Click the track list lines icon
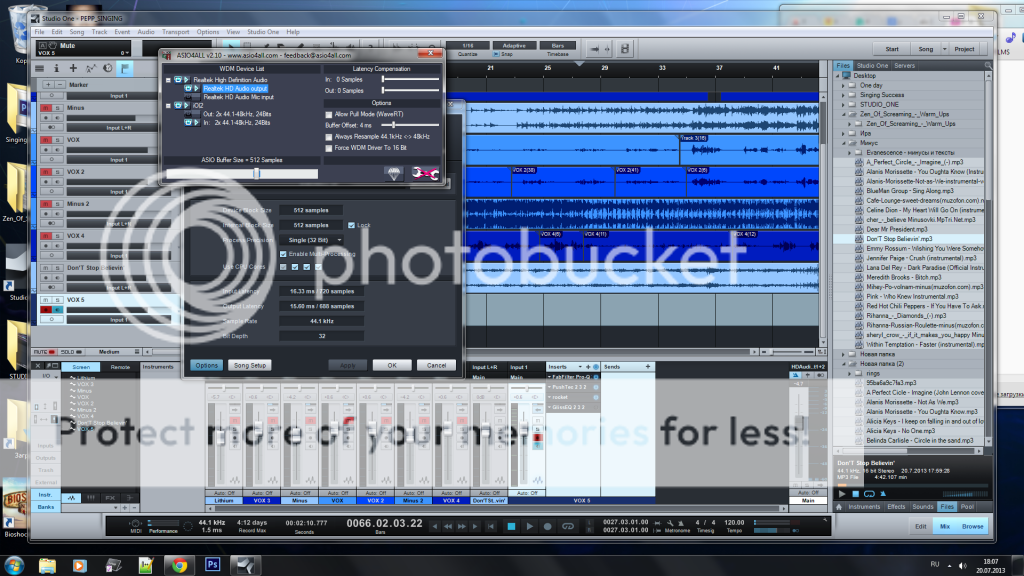This screenshot has width=1024, height=576. (40, 68)
